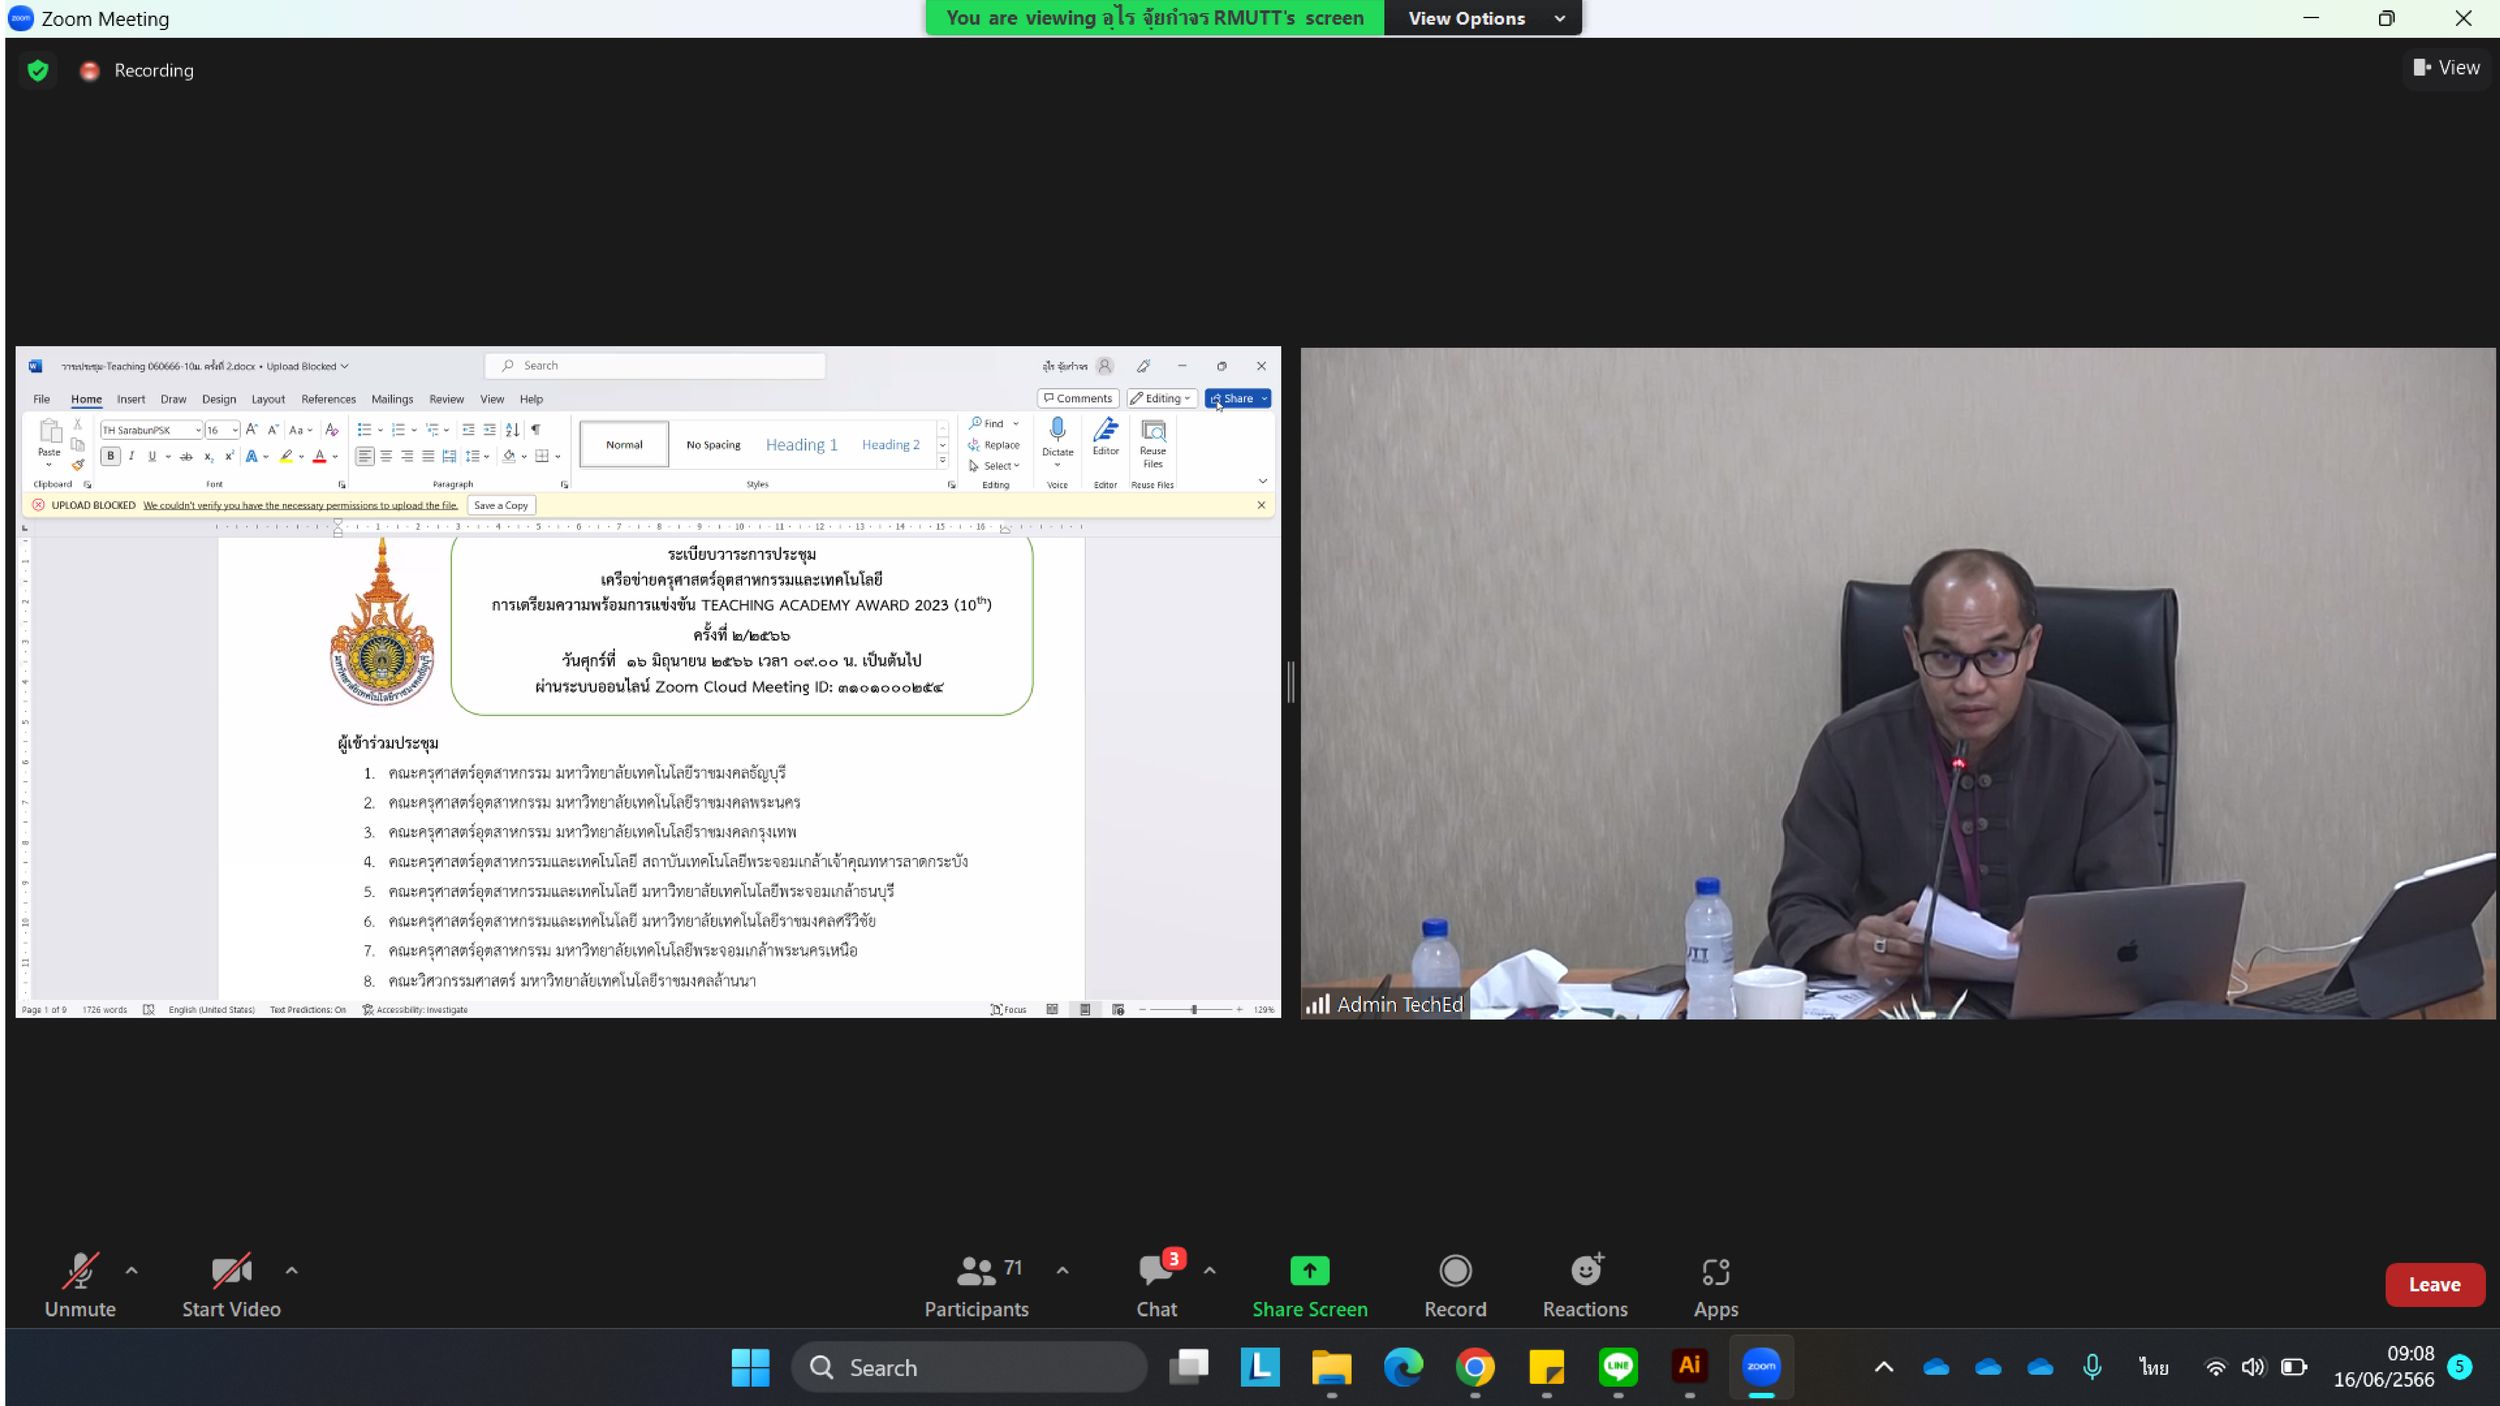Click the upload permissions warning link
Viewport: 2500px width, 1406px height.
tap(301, 505)
